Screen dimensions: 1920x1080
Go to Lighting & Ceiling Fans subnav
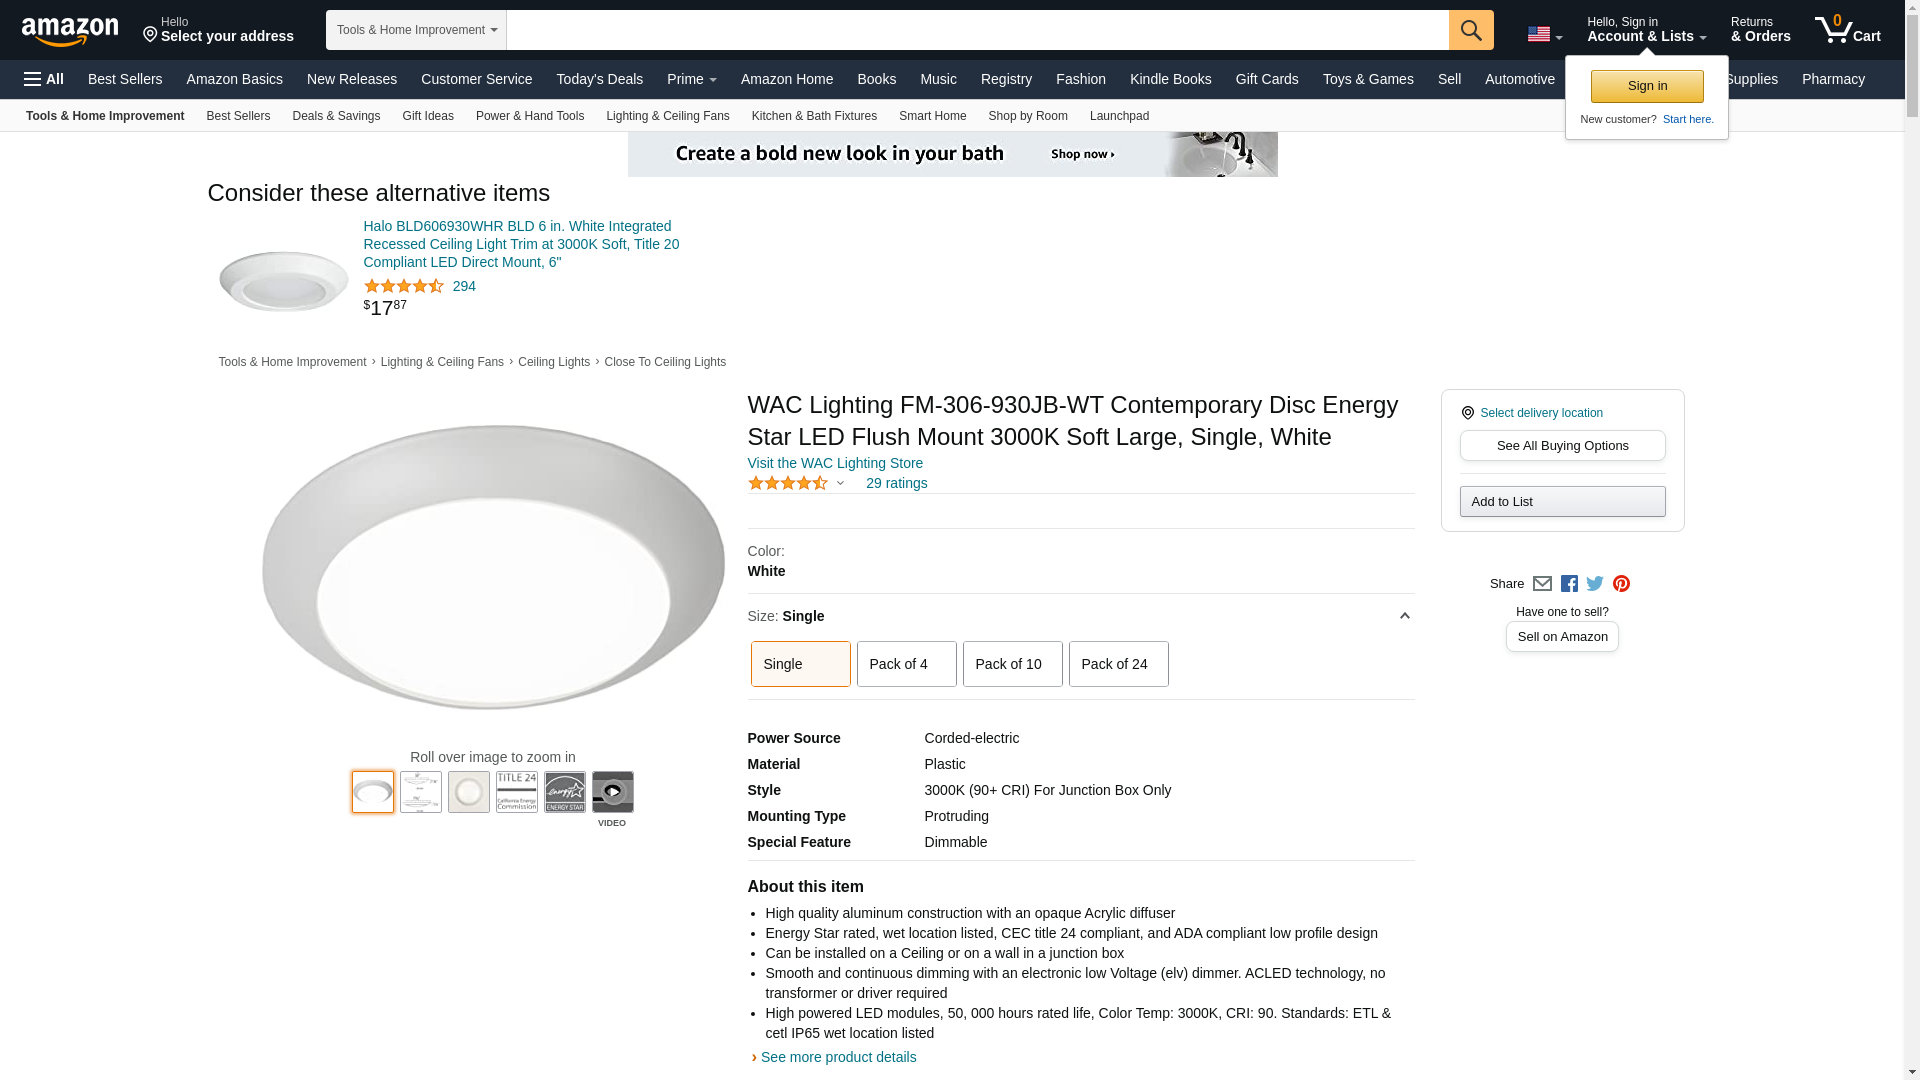pyautogui.click(x=667, y=116)
